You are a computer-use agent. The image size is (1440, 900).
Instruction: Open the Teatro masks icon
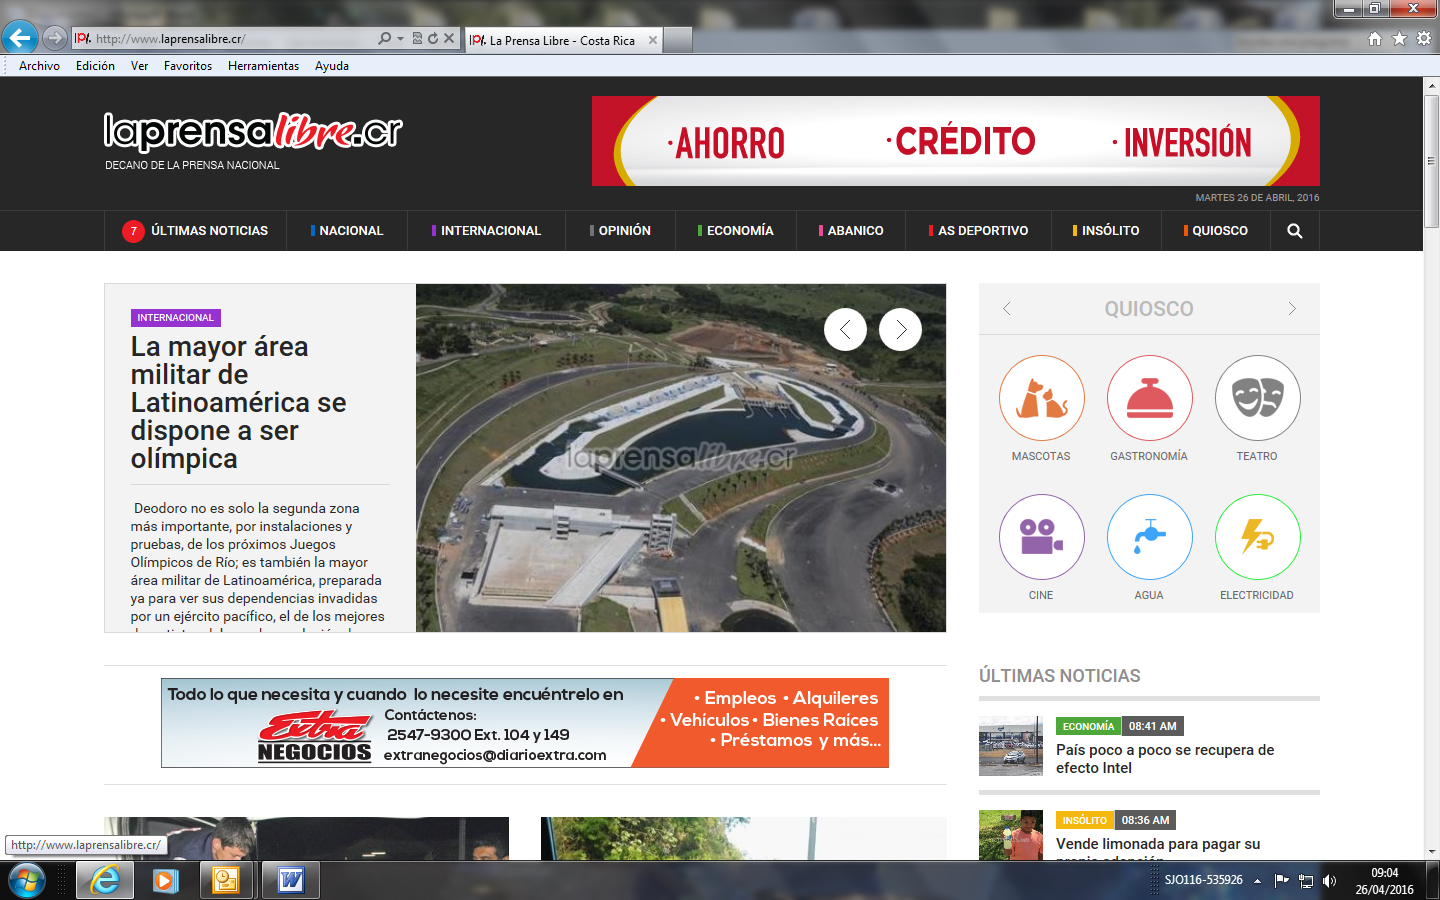pyautogui.click(x=1257, y=398)
